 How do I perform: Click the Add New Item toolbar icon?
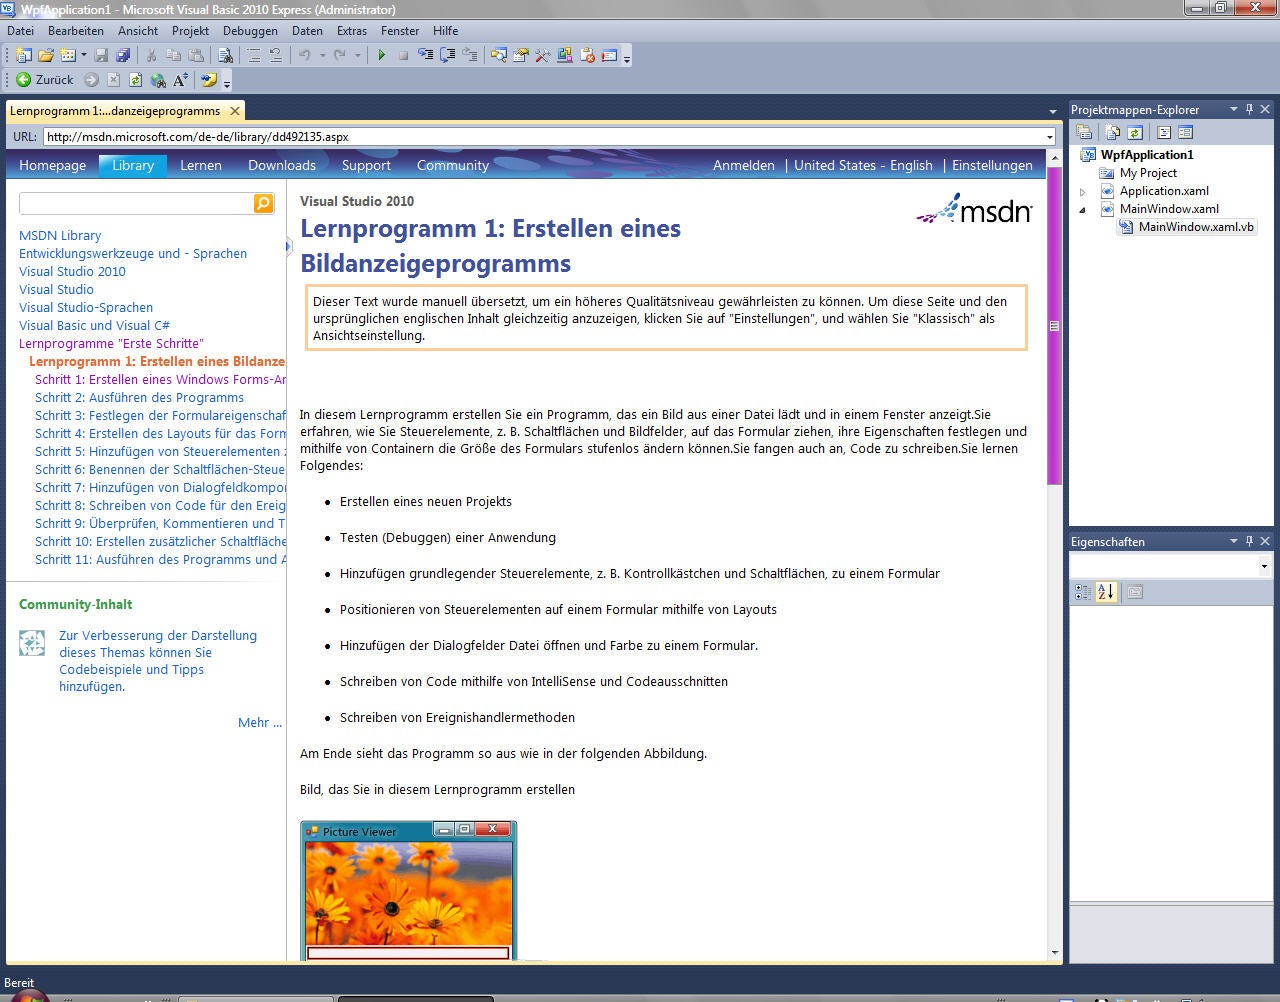pyautogui.click(x=68, y=56)
